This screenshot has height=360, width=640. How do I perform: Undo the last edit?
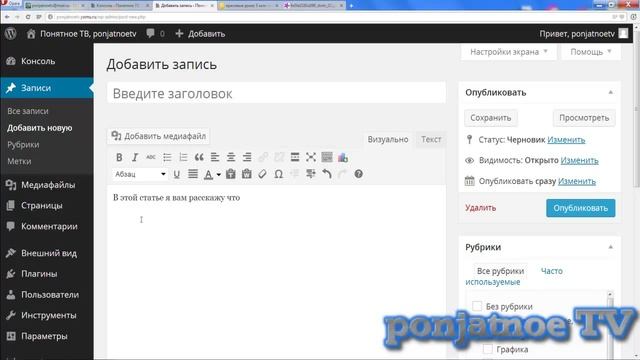pyautogui.click(x=327, y=174)
